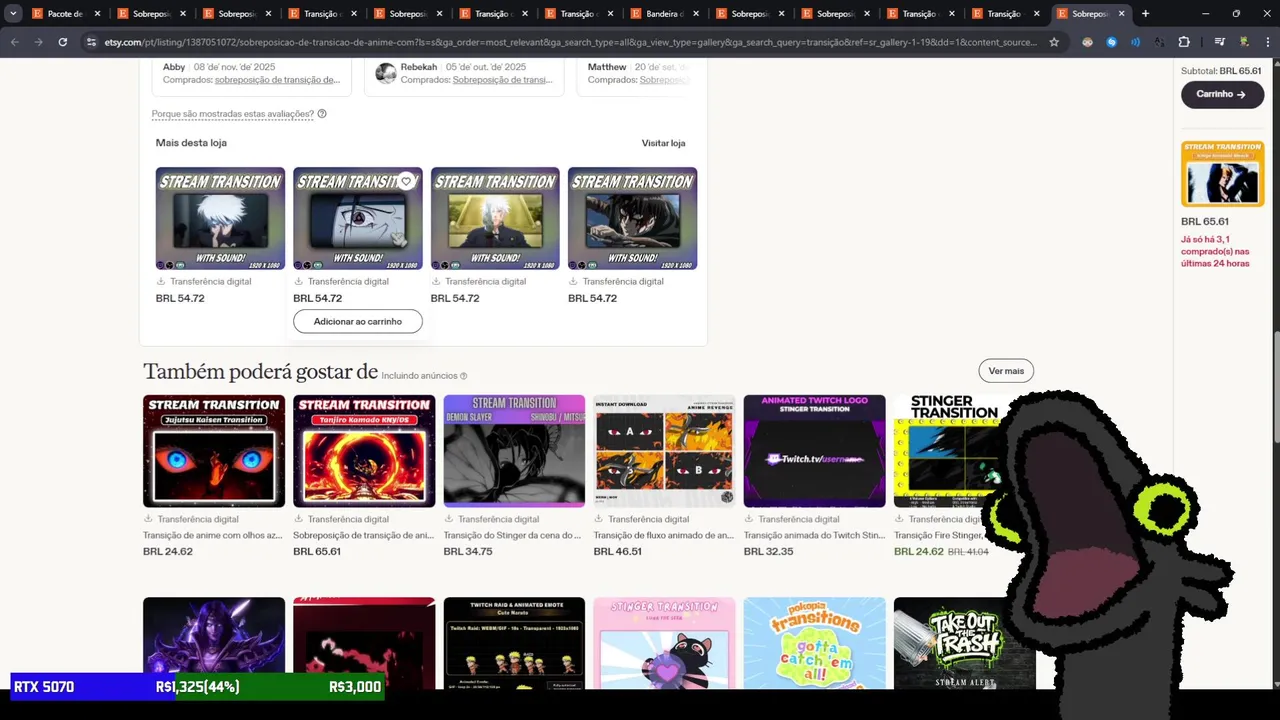Click the 'BRL 34.75' price text
Image resolution: width=1280 pixels, height=720 pixels.
pos(468,551)
